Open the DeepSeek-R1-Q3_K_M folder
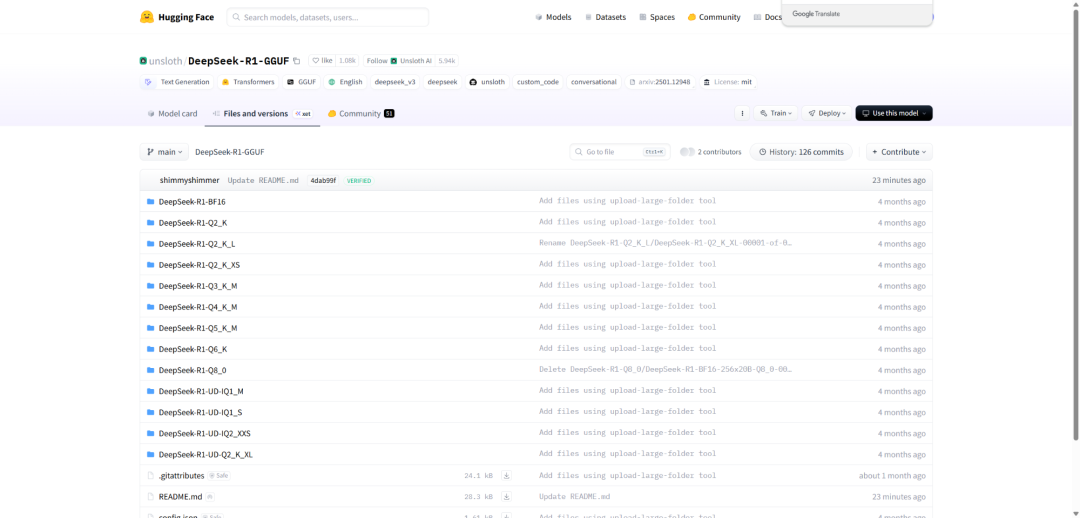Viewport: 1080px width, 518px height. [198, 286]
